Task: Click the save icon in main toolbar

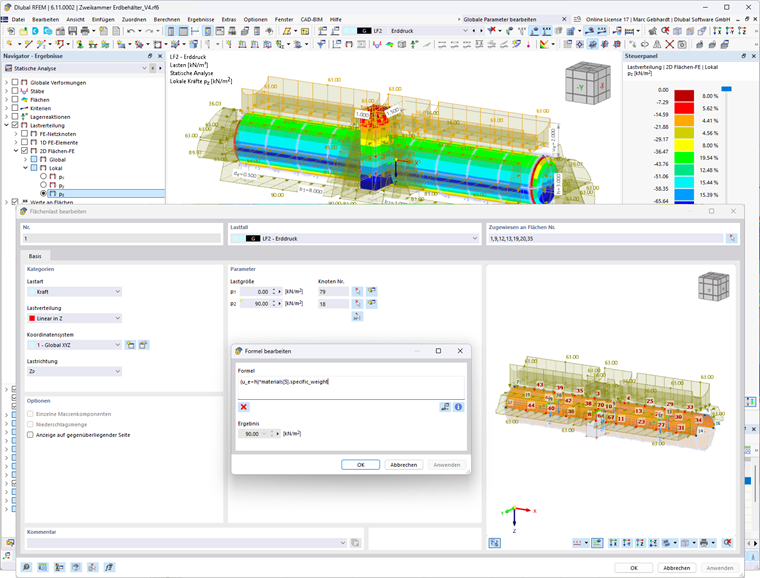Action: 73,31
